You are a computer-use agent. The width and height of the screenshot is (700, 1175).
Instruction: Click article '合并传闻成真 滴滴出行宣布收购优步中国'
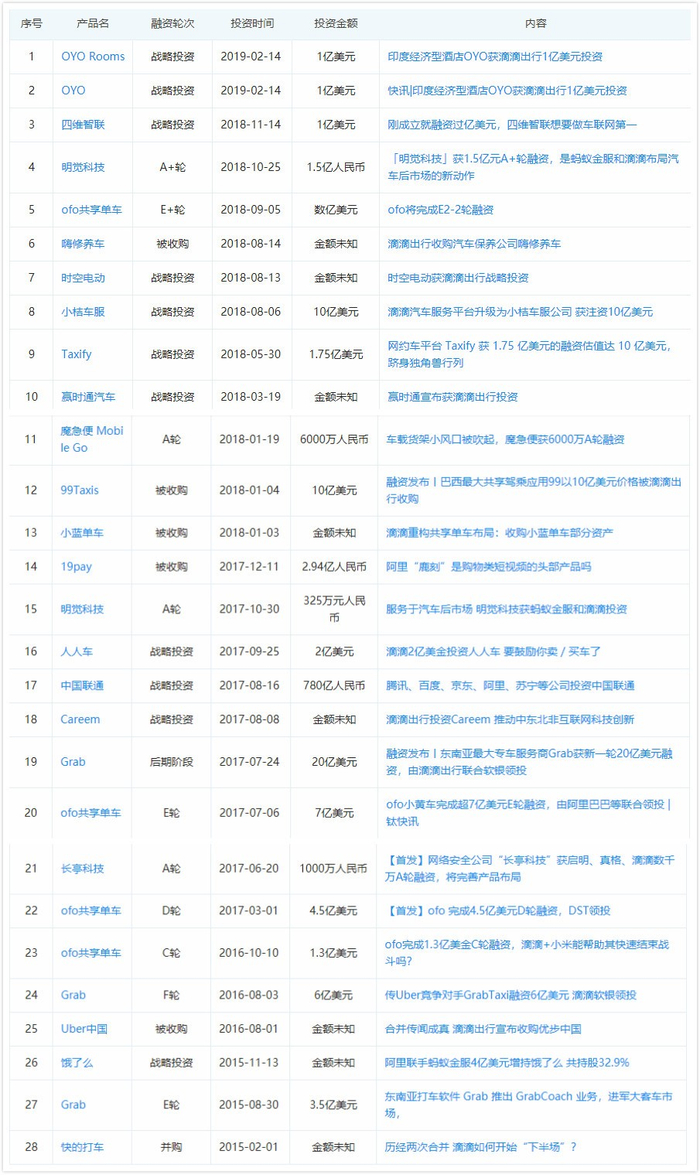click(483, 1029)
